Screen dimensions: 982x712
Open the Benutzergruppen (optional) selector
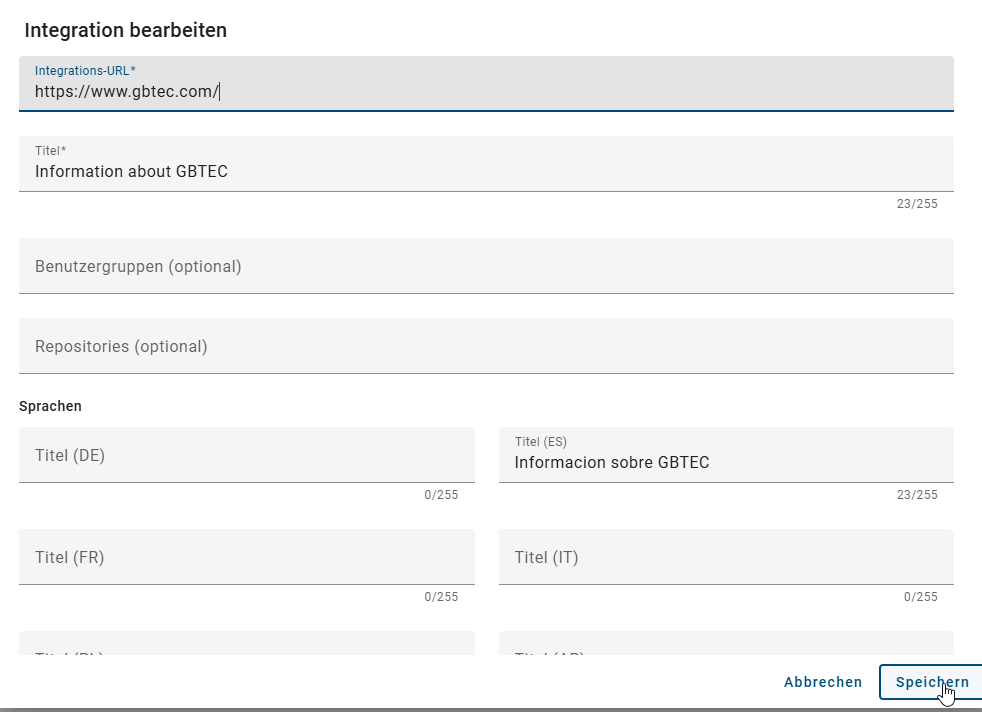point(486,266)
